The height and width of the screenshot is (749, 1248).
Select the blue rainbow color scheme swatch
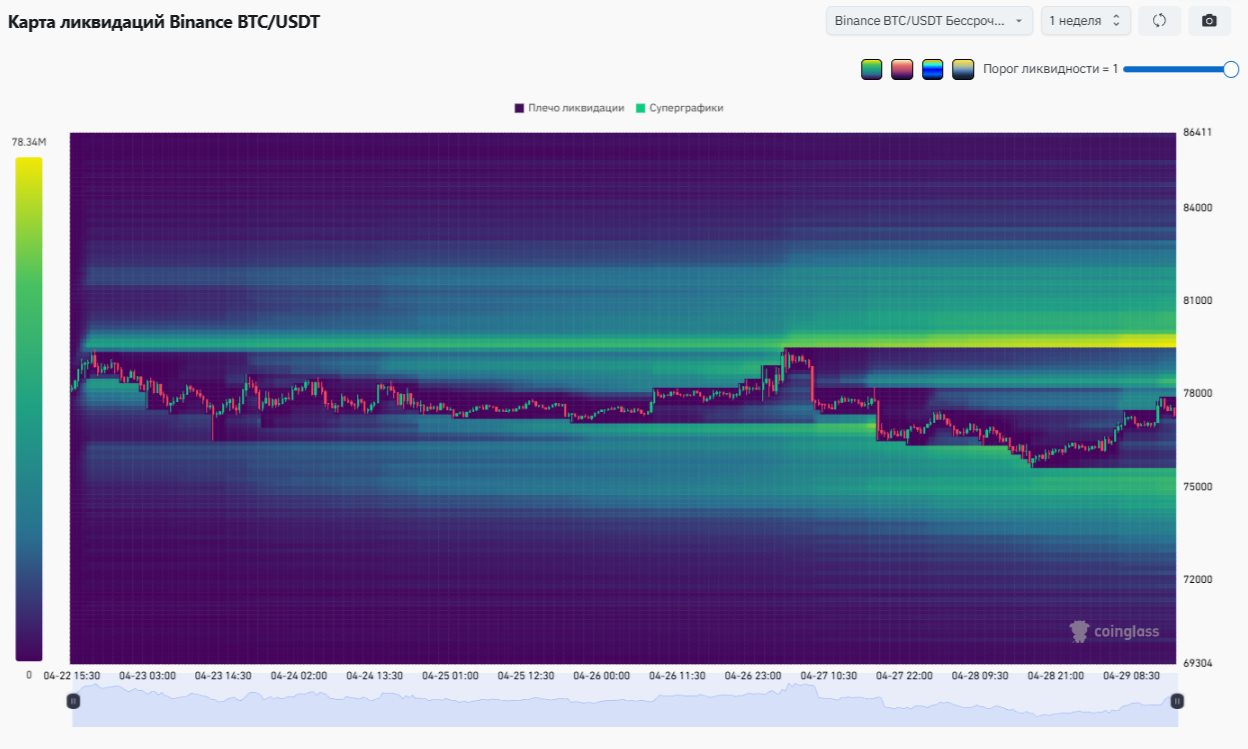933,69
